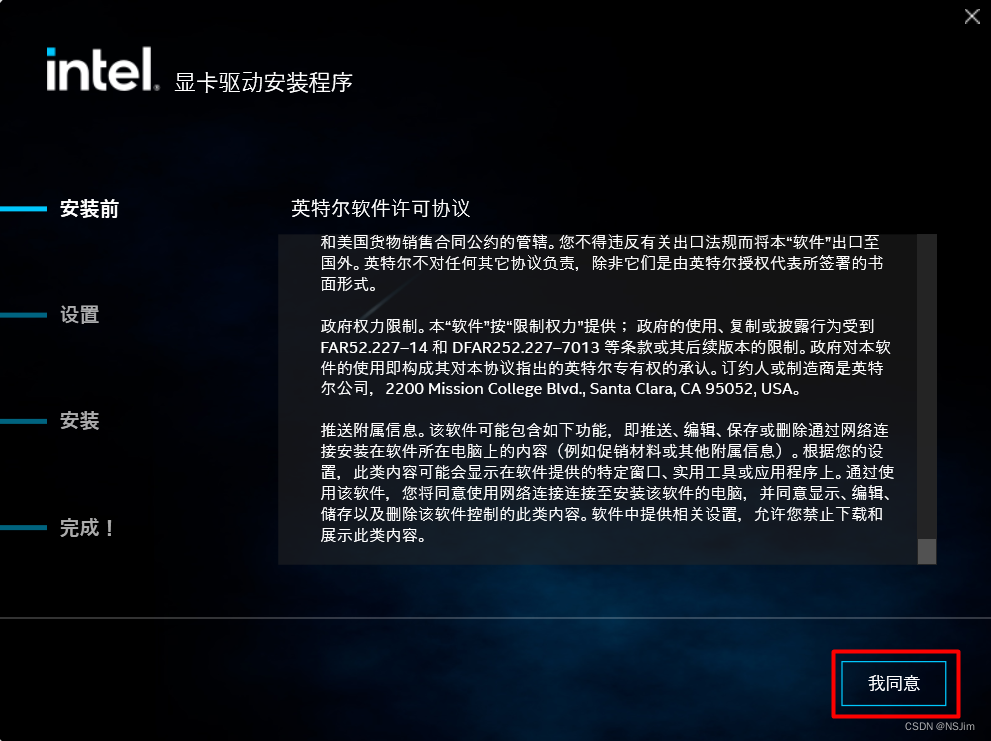Click the paragraph starting with 推送附属信息
The height and width of the screenshot is (741, 991).
pyautogui.click(x=607, y=482)
